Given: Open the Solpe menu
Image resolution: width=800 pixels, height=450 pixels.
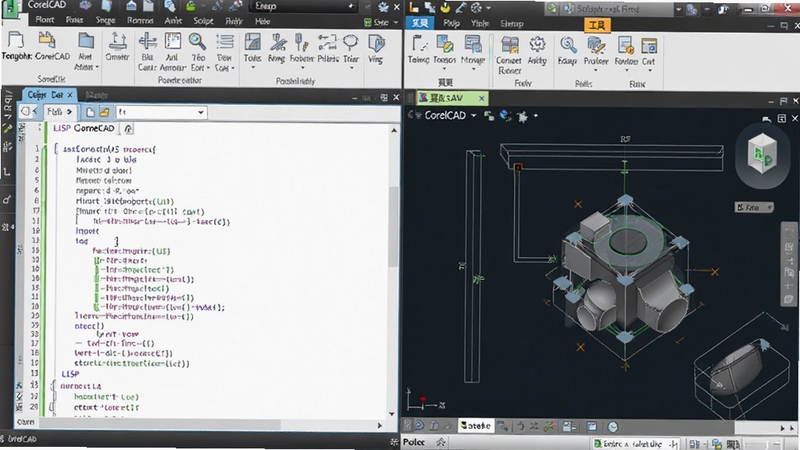Looking at the screenshot, I should click(x=203, y=21).
